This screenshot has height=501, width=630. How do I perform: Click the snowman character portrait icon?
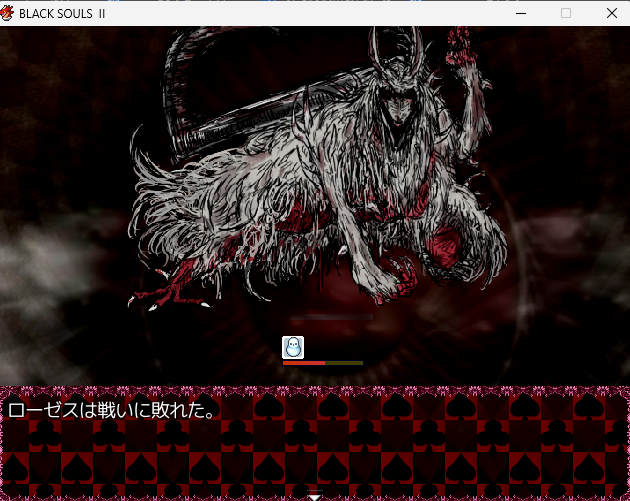point(293,348)
